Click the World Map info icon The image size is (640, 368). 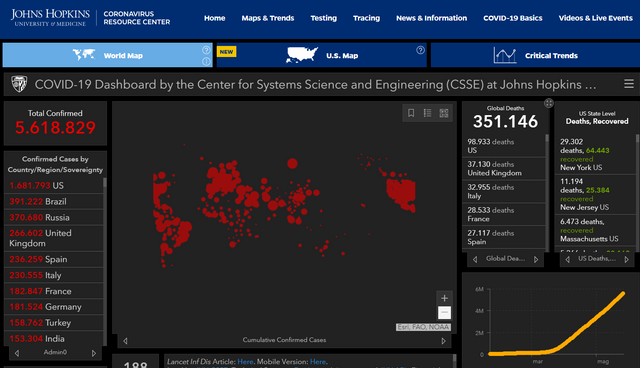[x=206, y=61]
